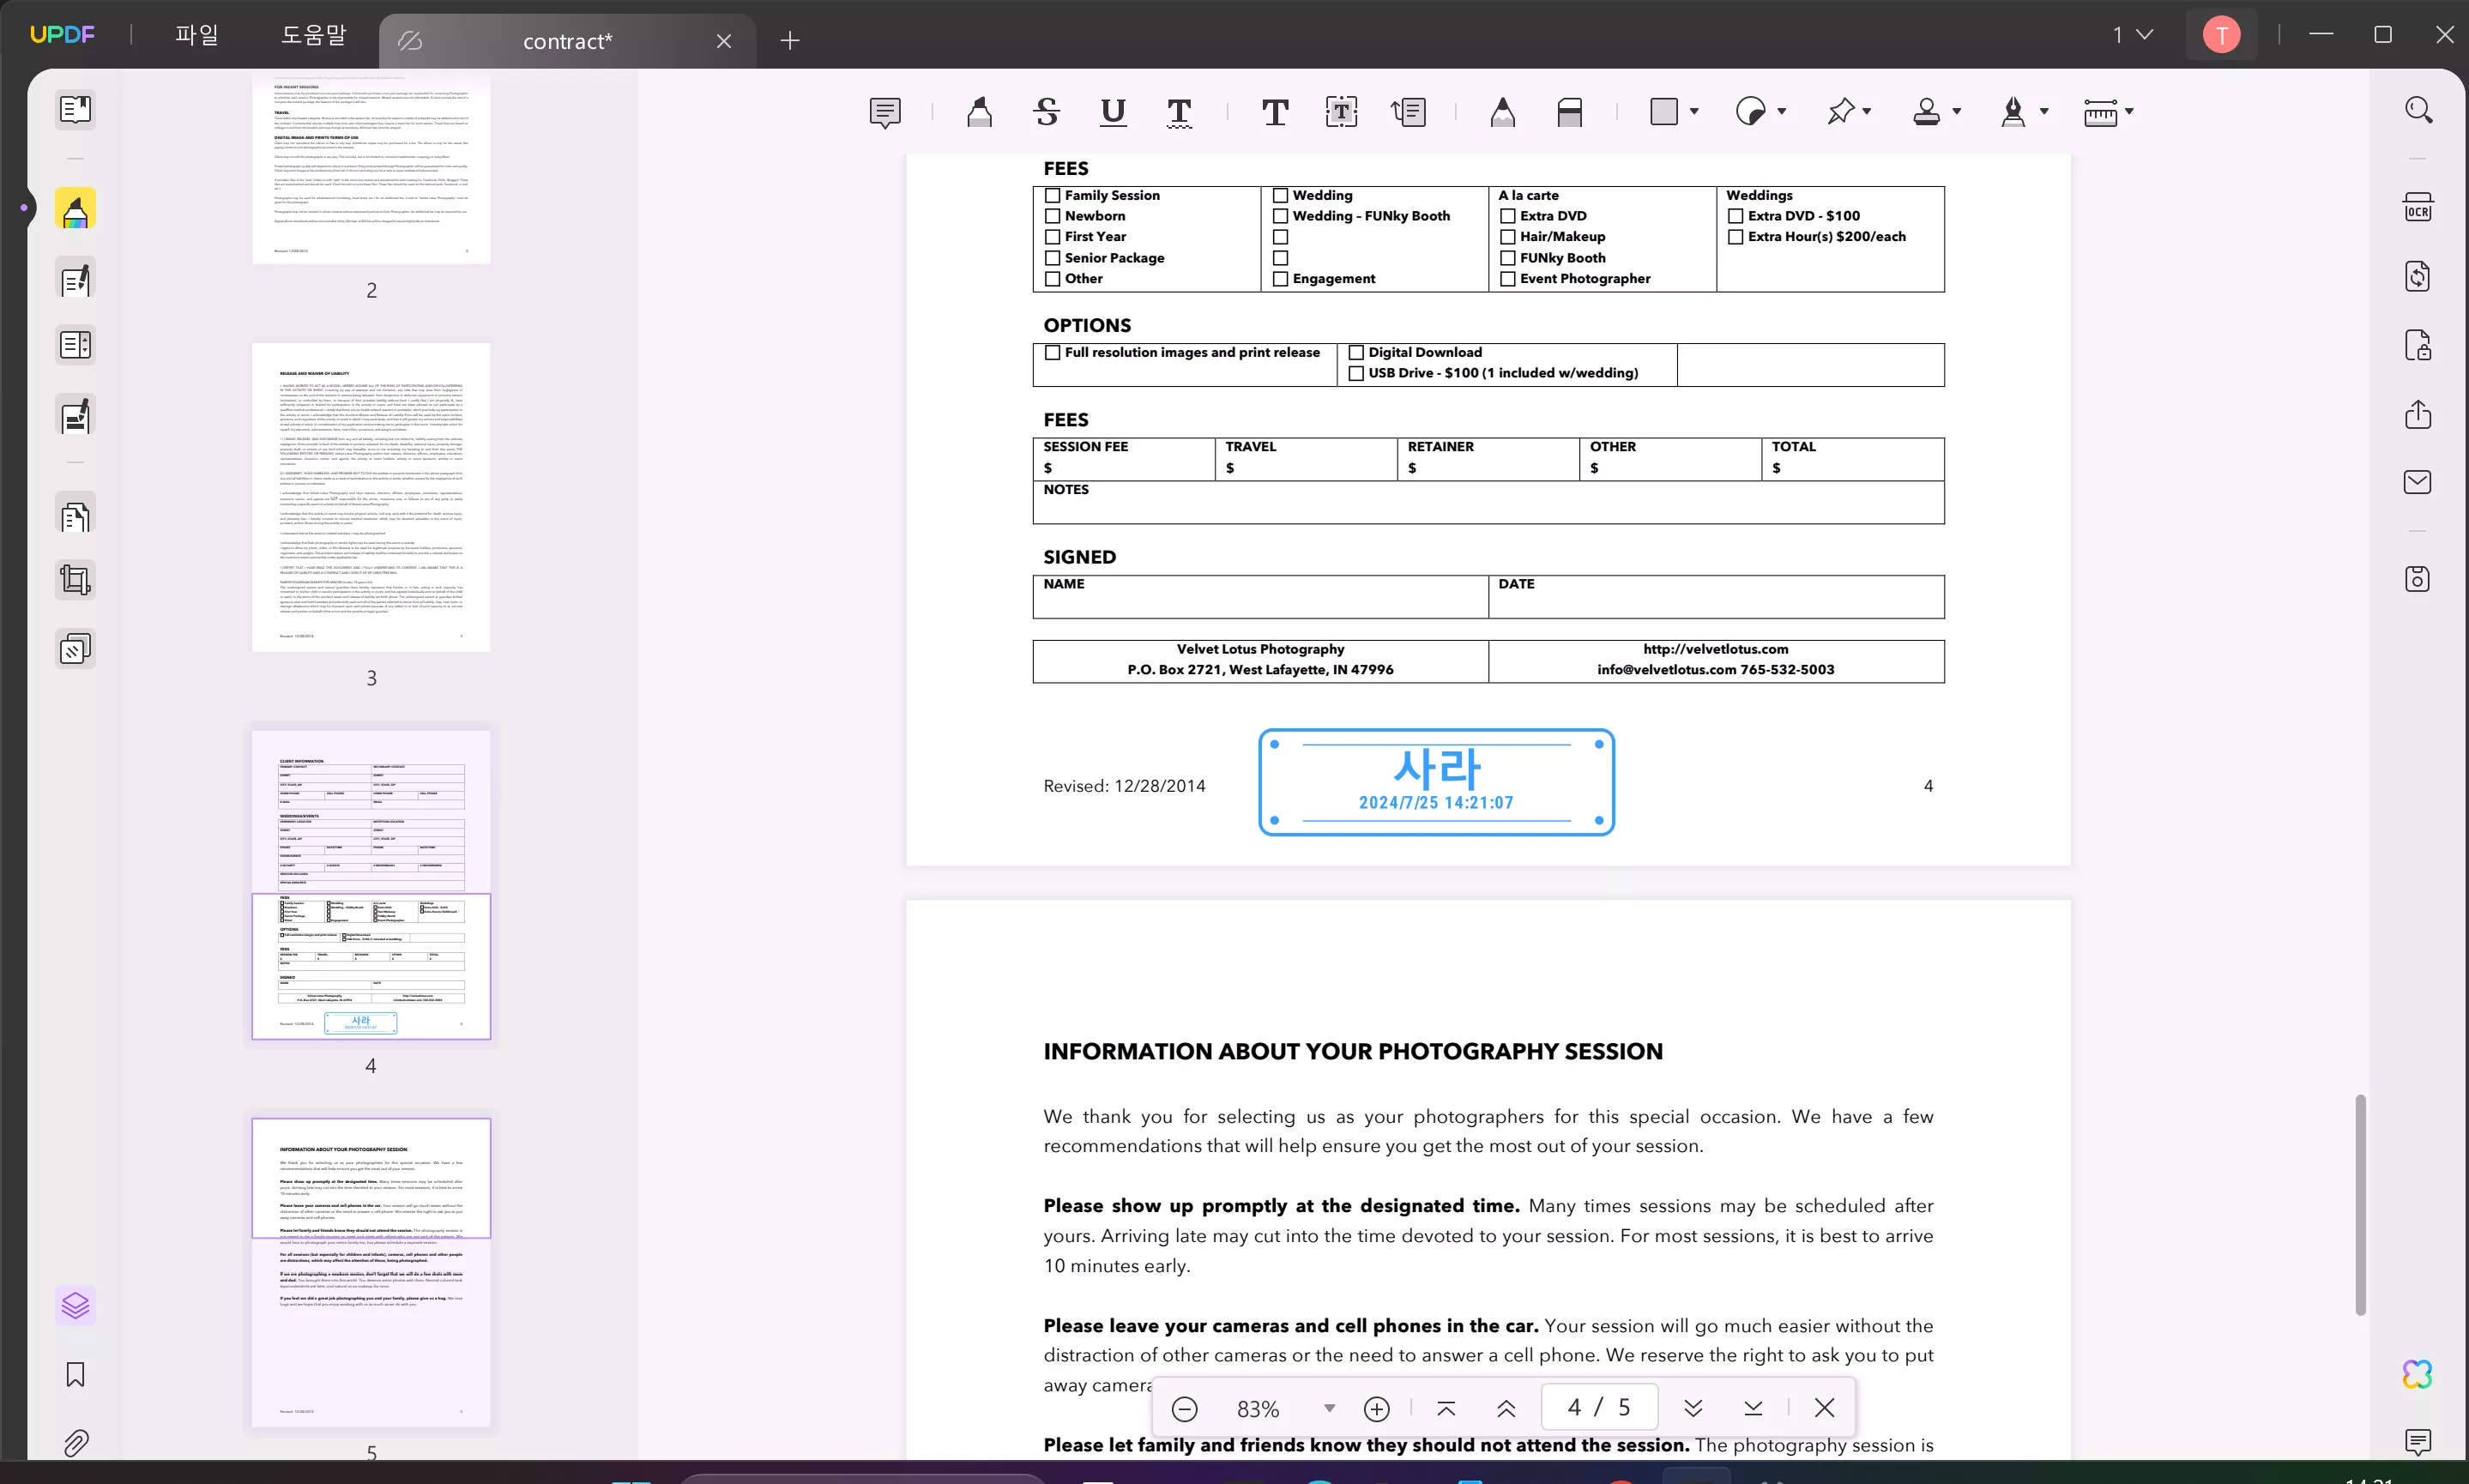The image size is (2469, 1484).
Task: Expand the signature pen dropdown arrow
Action: click(x=2044, y=111)
